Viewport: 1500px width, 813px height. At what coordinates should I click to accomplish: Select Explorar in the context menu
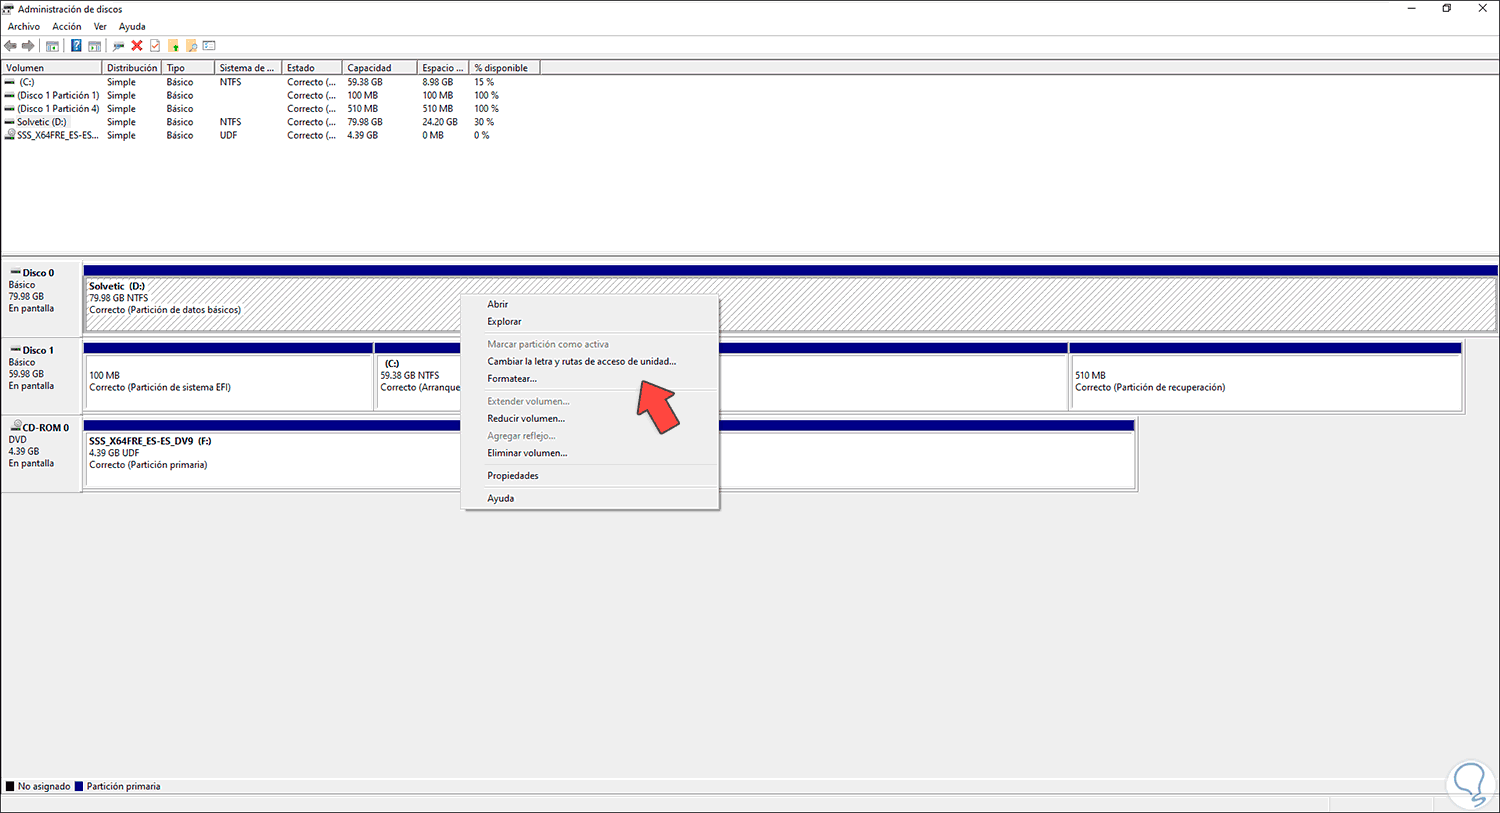[504, 321]
